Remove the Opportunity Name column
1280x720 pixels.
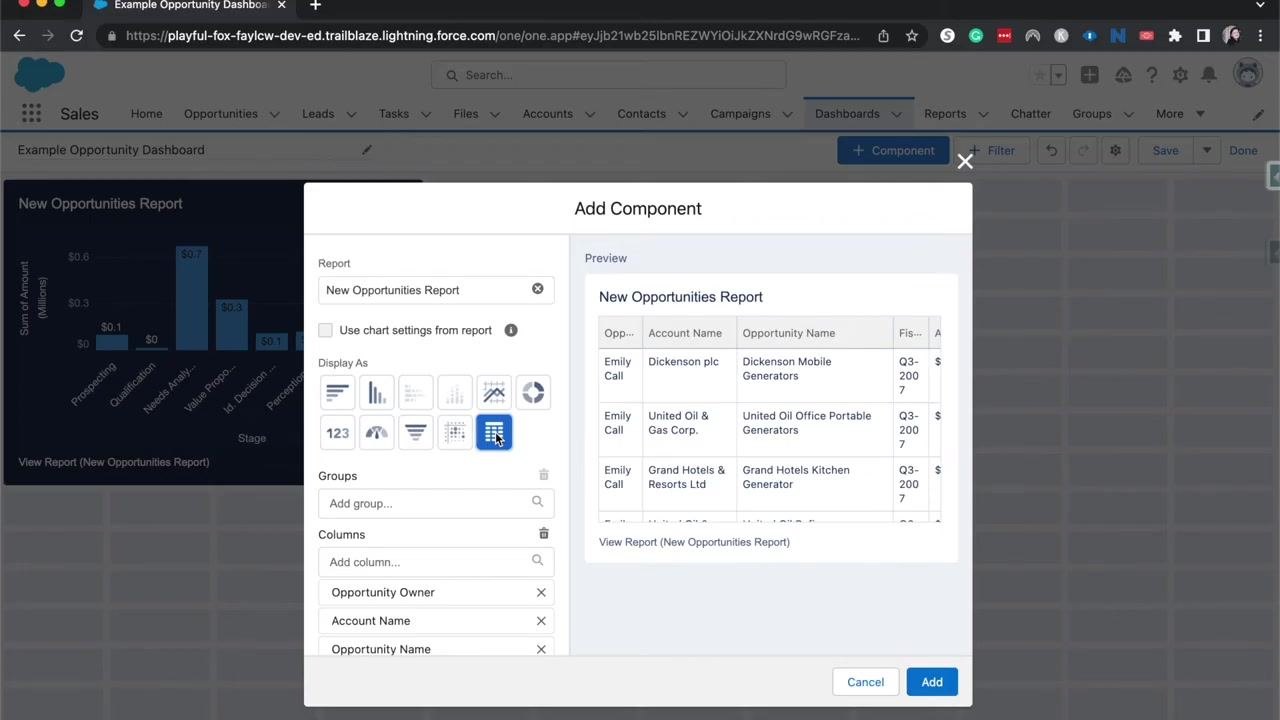pyautogui.click(x=541, y=649)
